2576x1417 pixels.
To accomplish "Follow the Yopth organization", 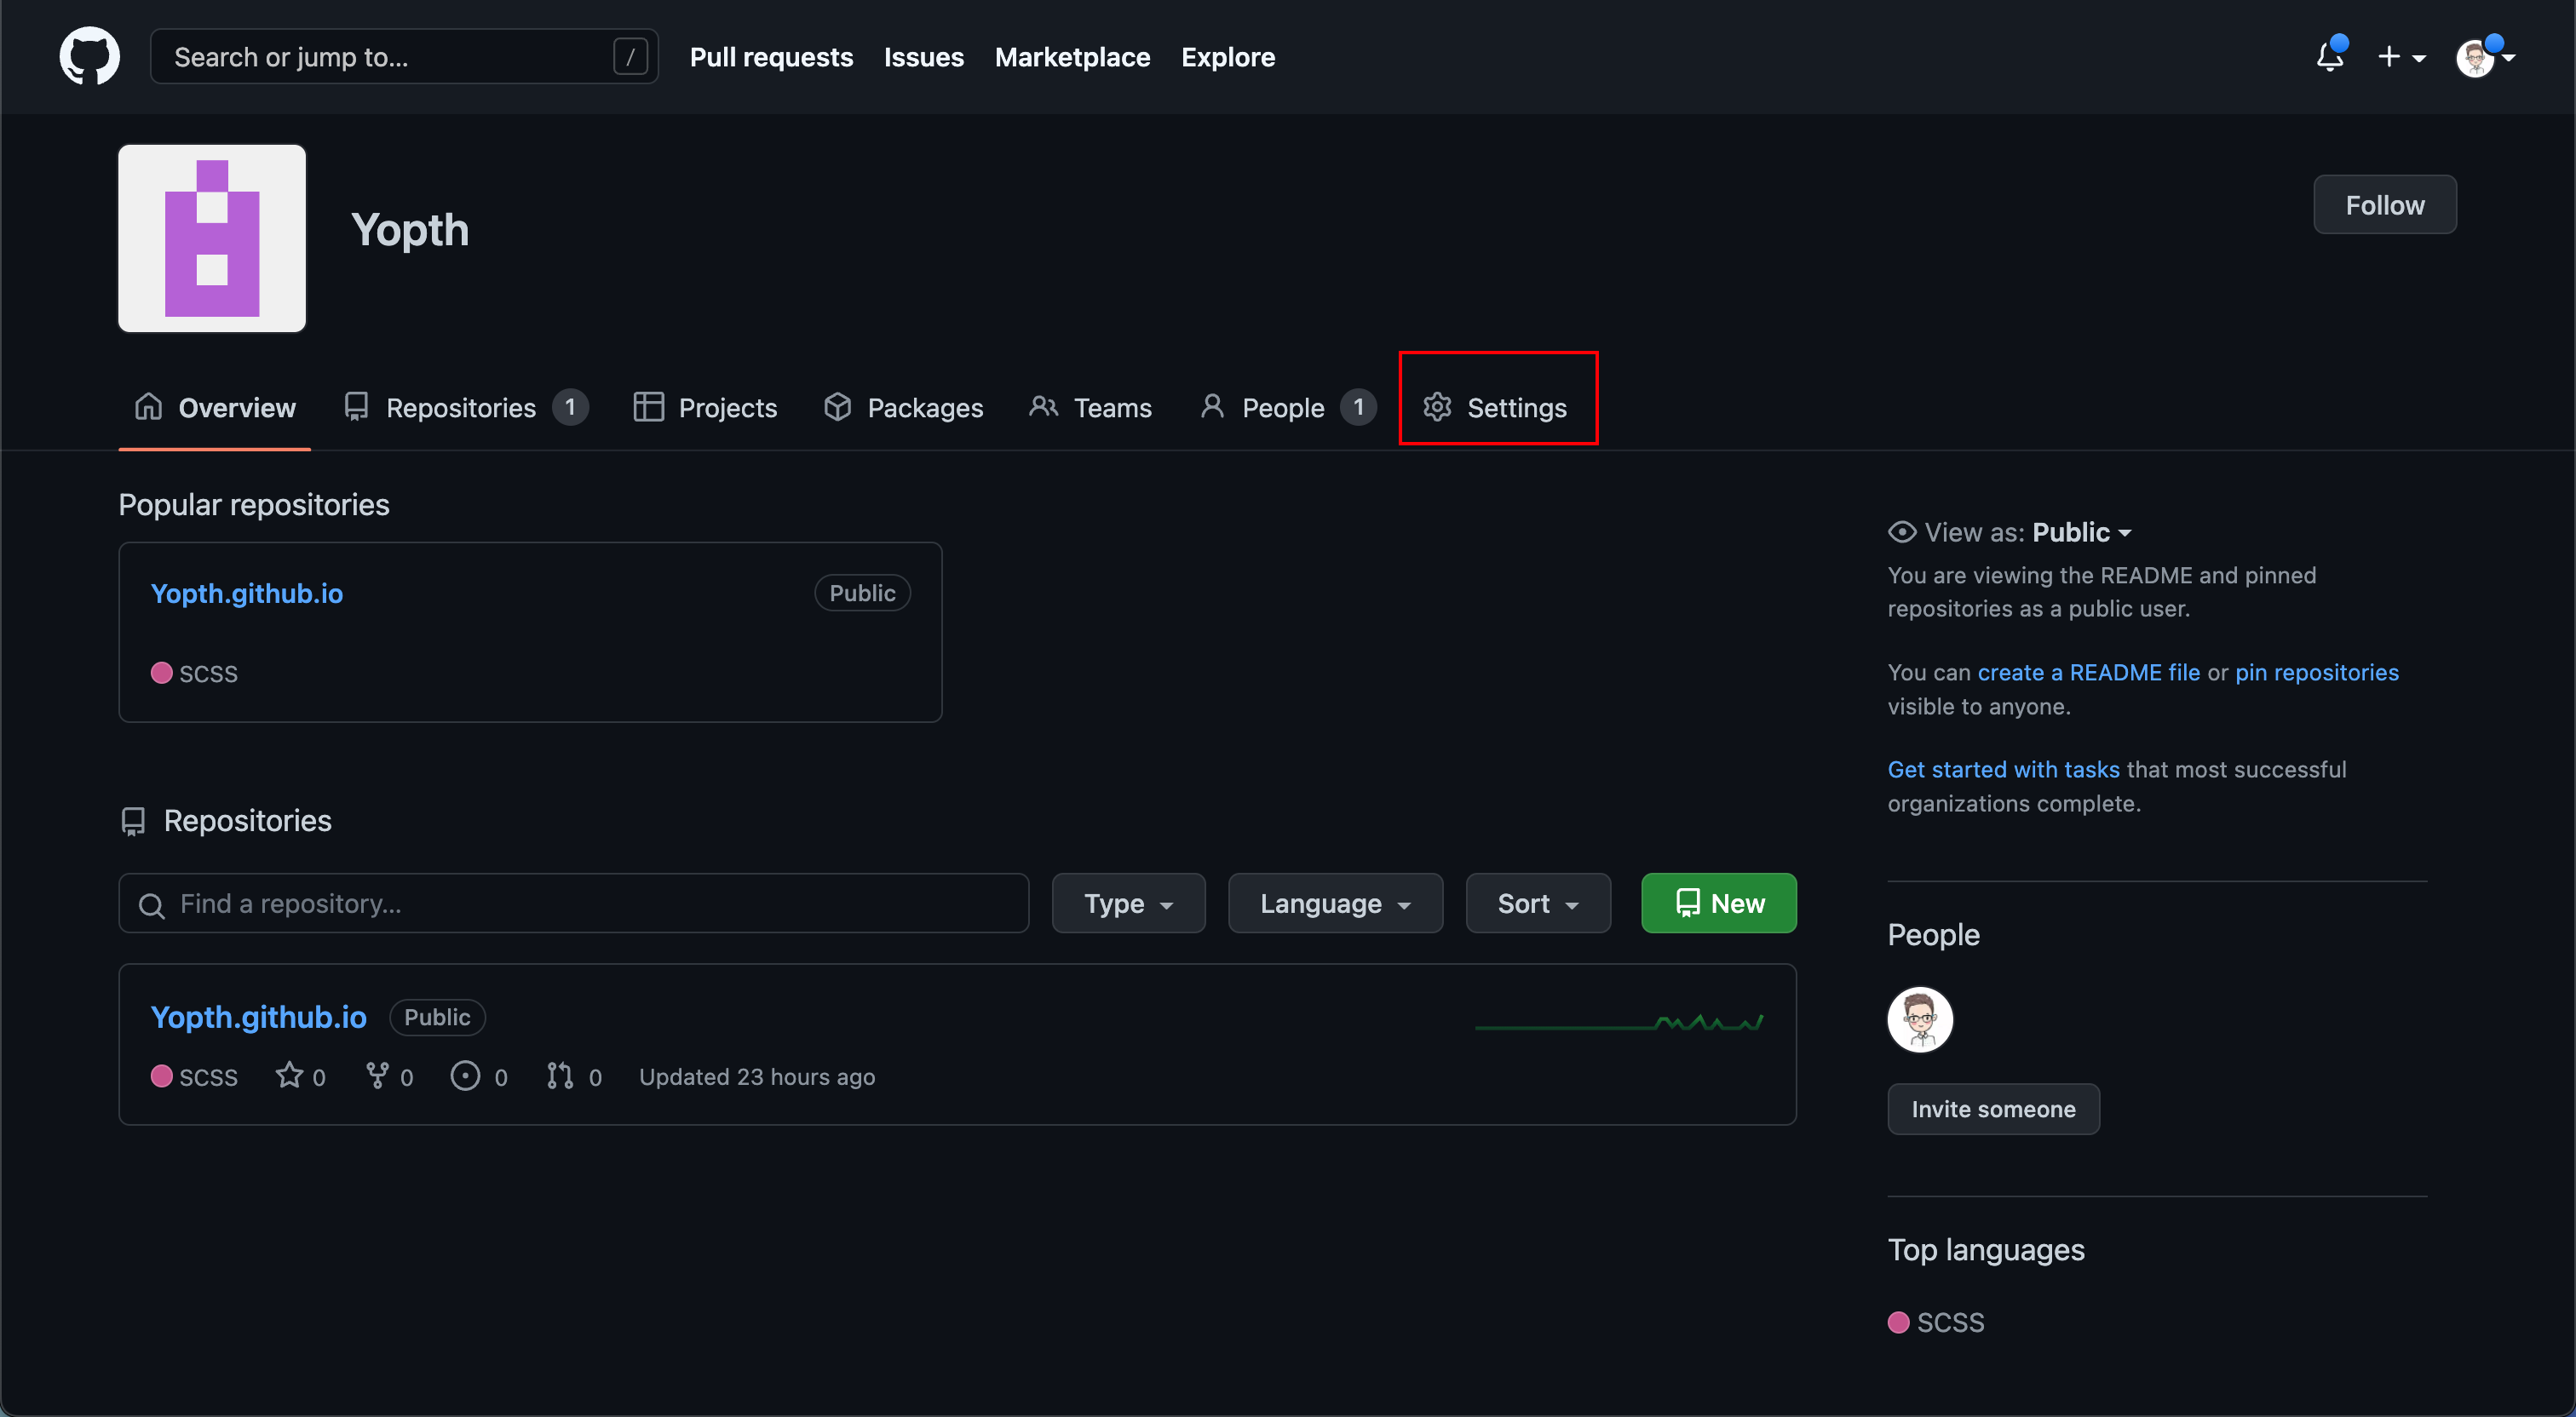I will [2384, 205].
